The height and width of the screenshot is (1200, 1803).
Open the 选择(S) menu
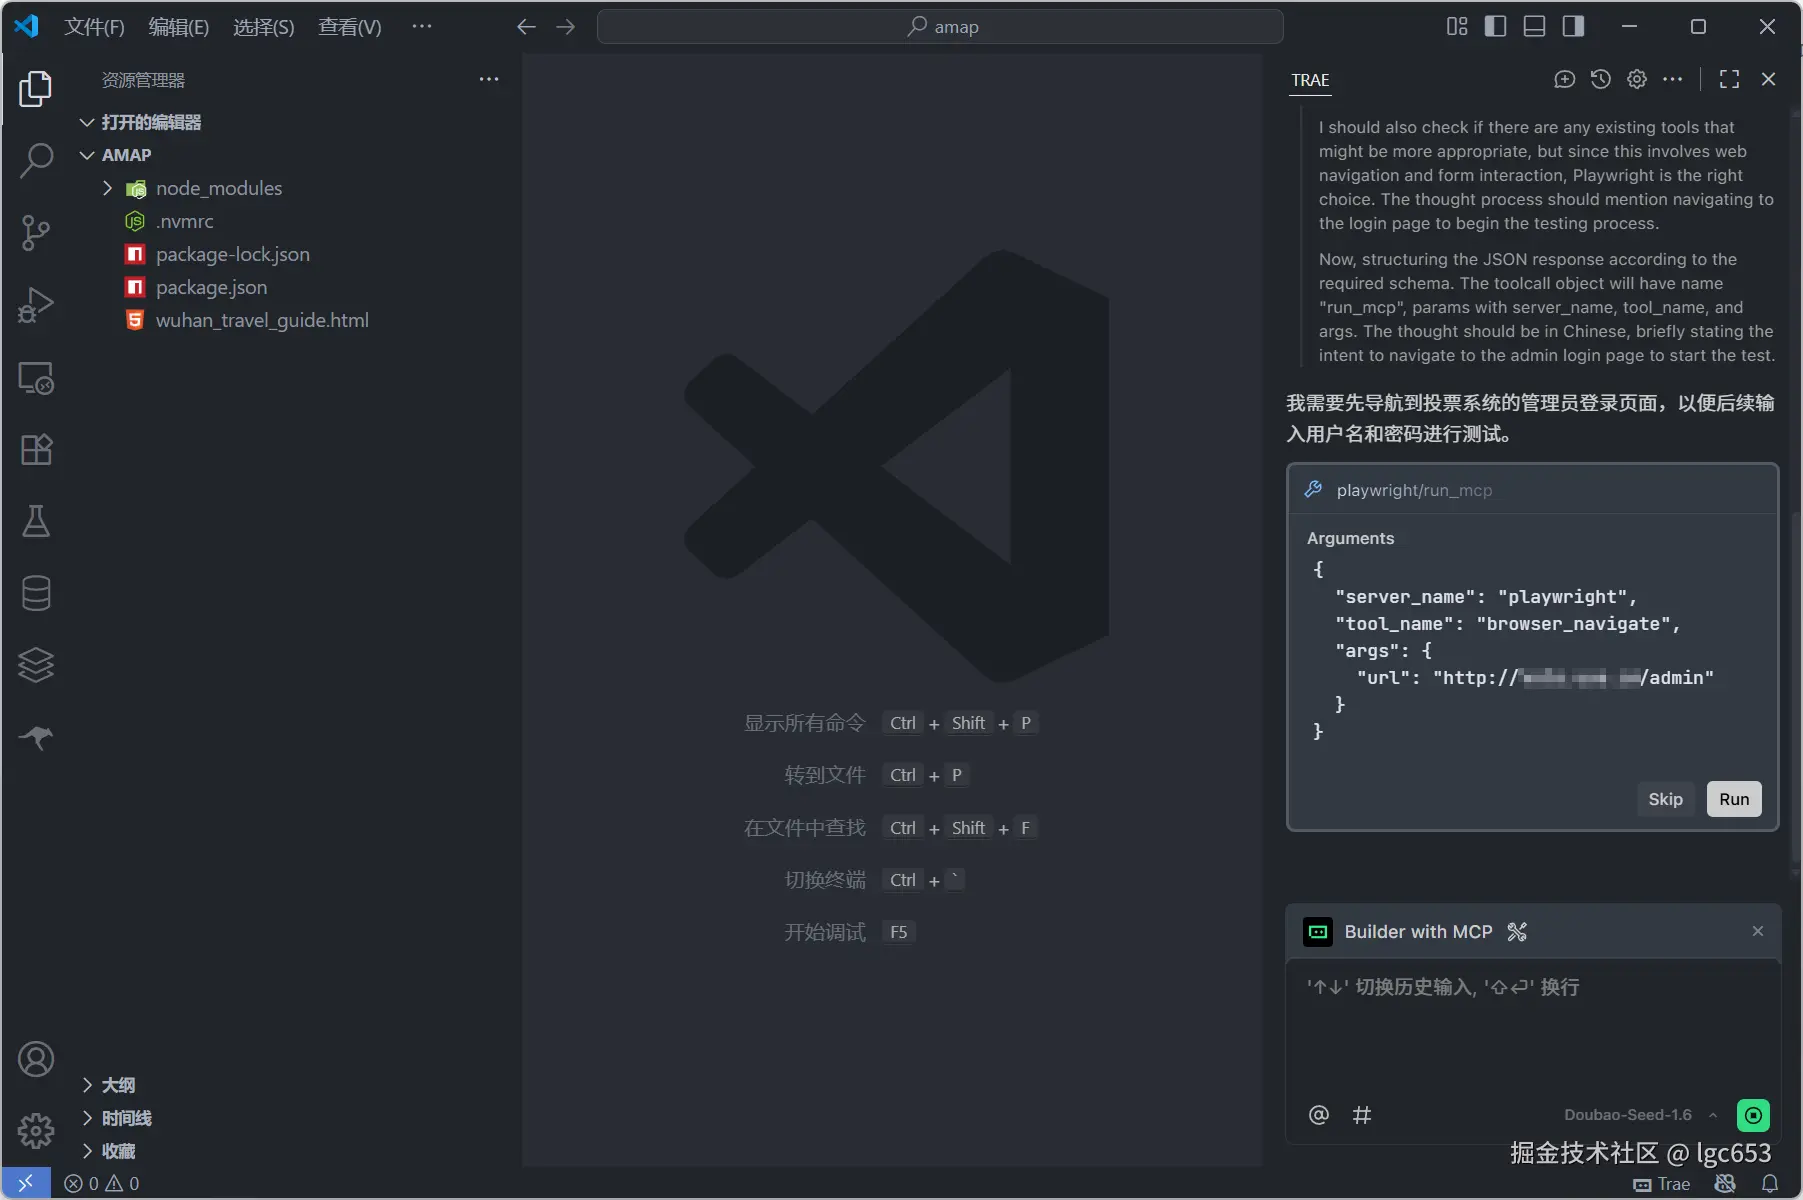[x=264, y=27]
